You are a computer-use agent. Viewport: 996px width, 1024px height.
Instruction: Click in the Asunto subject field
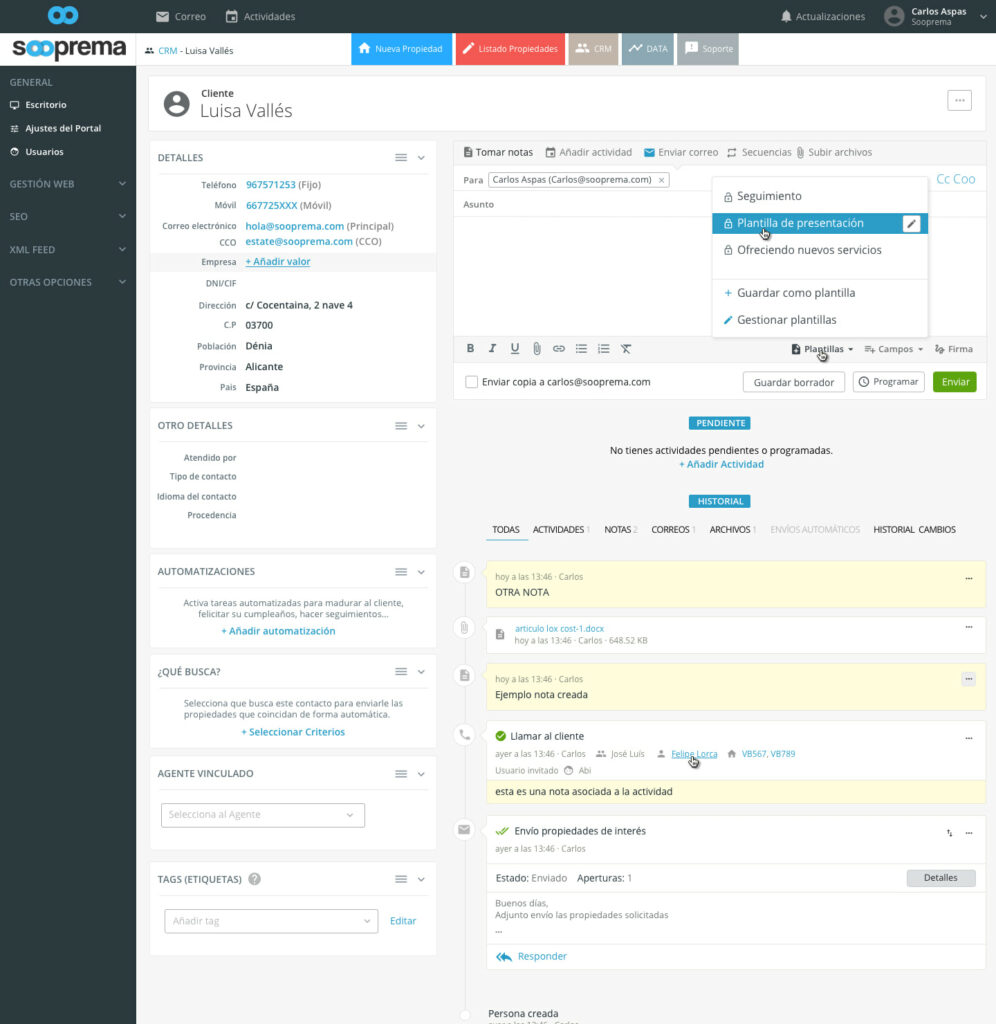(718, 204)
